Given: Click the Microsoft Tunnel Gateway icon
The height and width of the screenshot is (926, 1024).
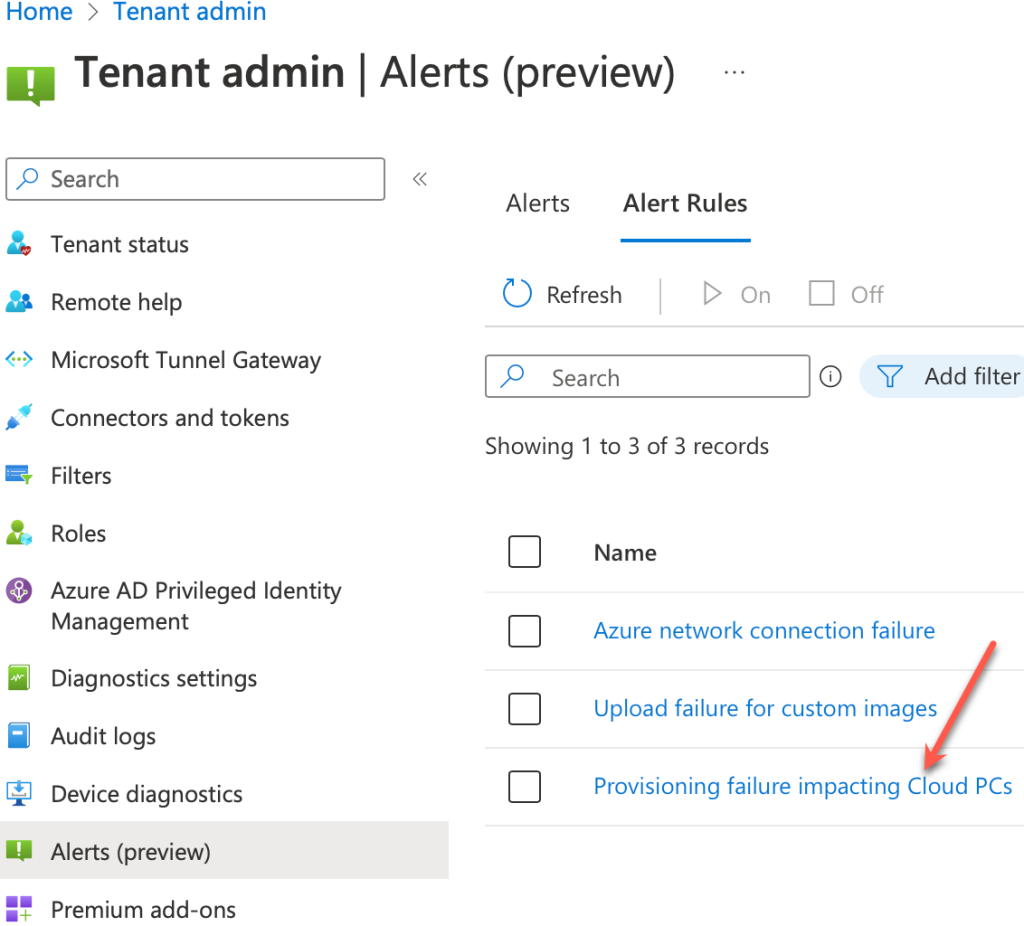Looking at the screenshot, I should [x=19, y=359].
